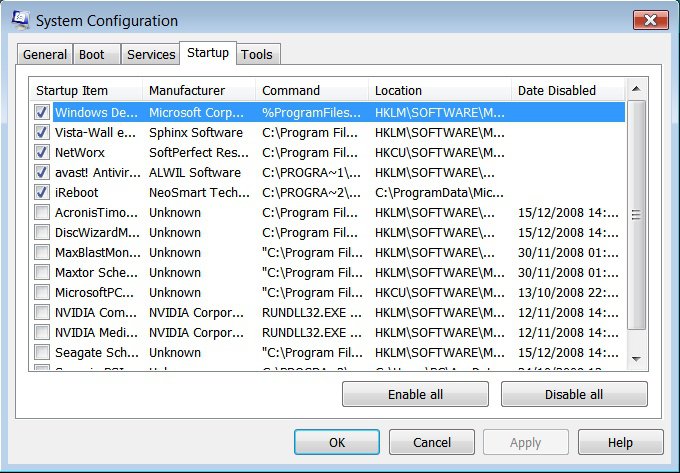Check the NVIDIA Medi... startup checkbox
The image size is (680, 473).
[x=42, y=332]
